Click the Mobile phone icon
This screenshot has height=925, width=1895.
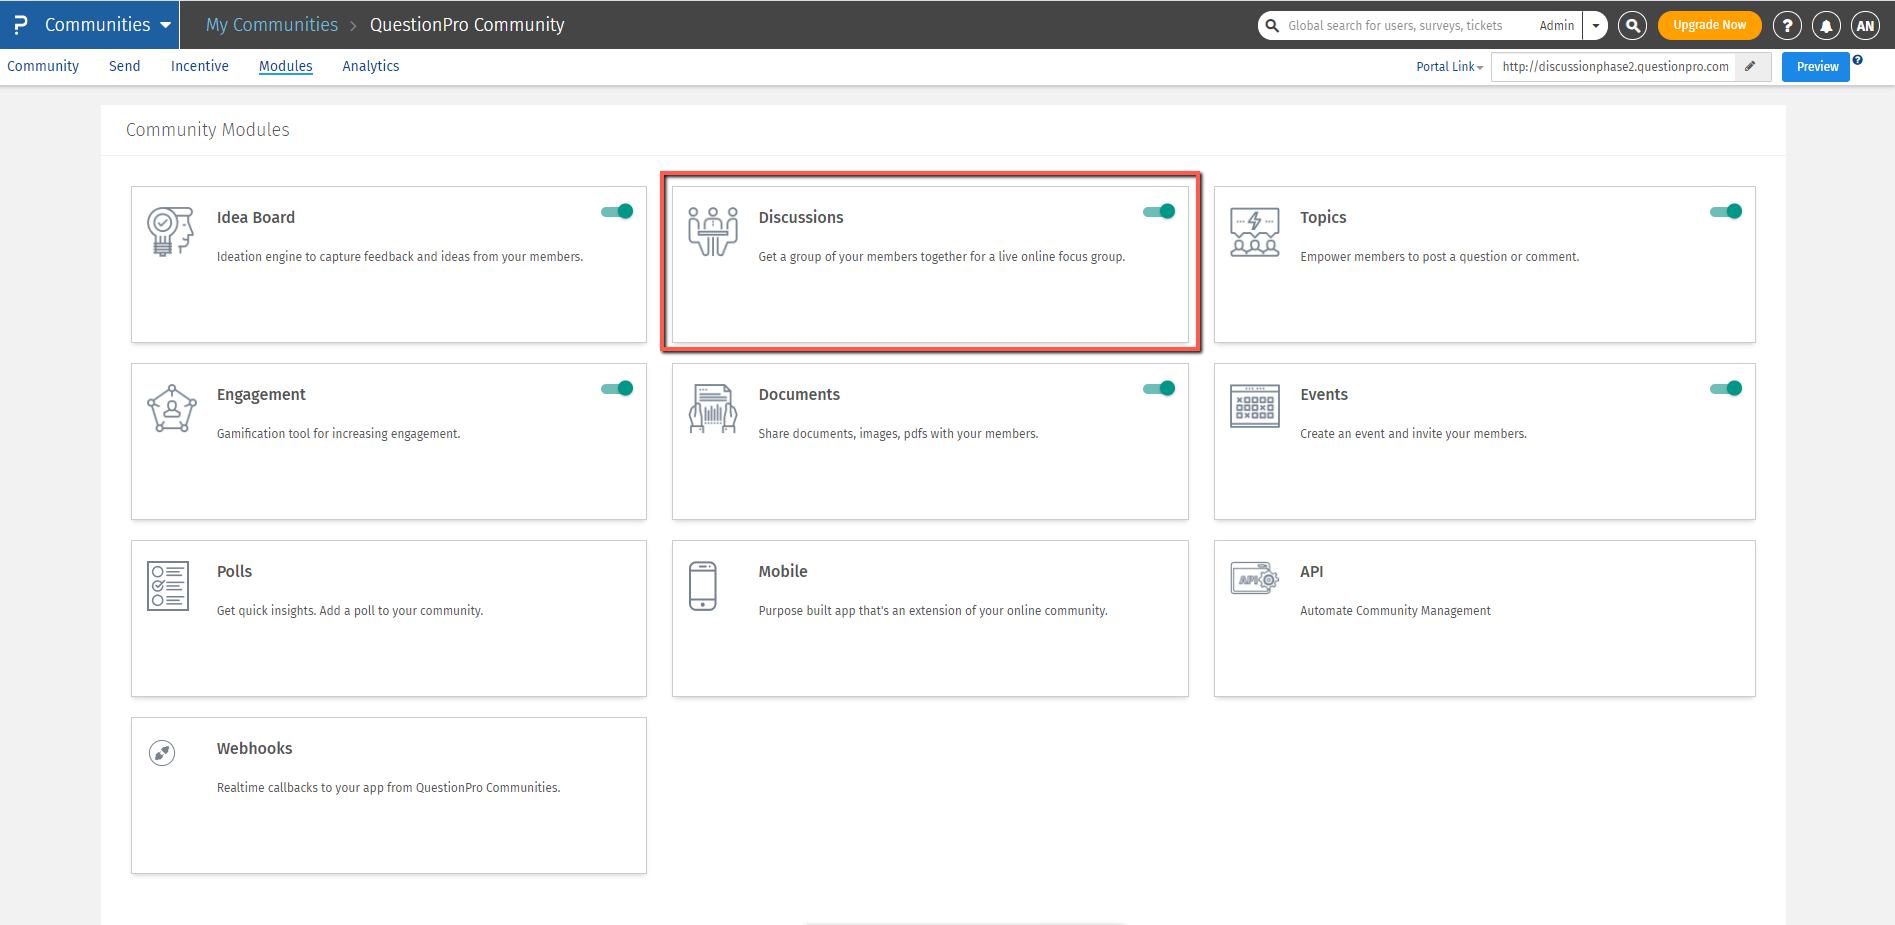[x=703, y=585]
